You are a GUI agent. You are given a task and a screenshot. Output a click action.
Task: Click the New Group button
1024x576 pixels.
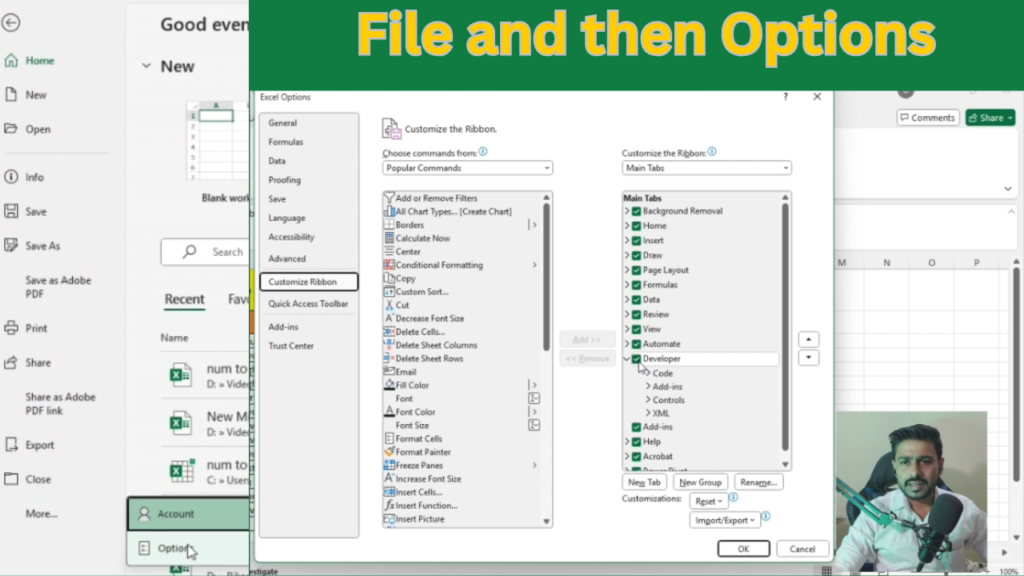[700, 482]
